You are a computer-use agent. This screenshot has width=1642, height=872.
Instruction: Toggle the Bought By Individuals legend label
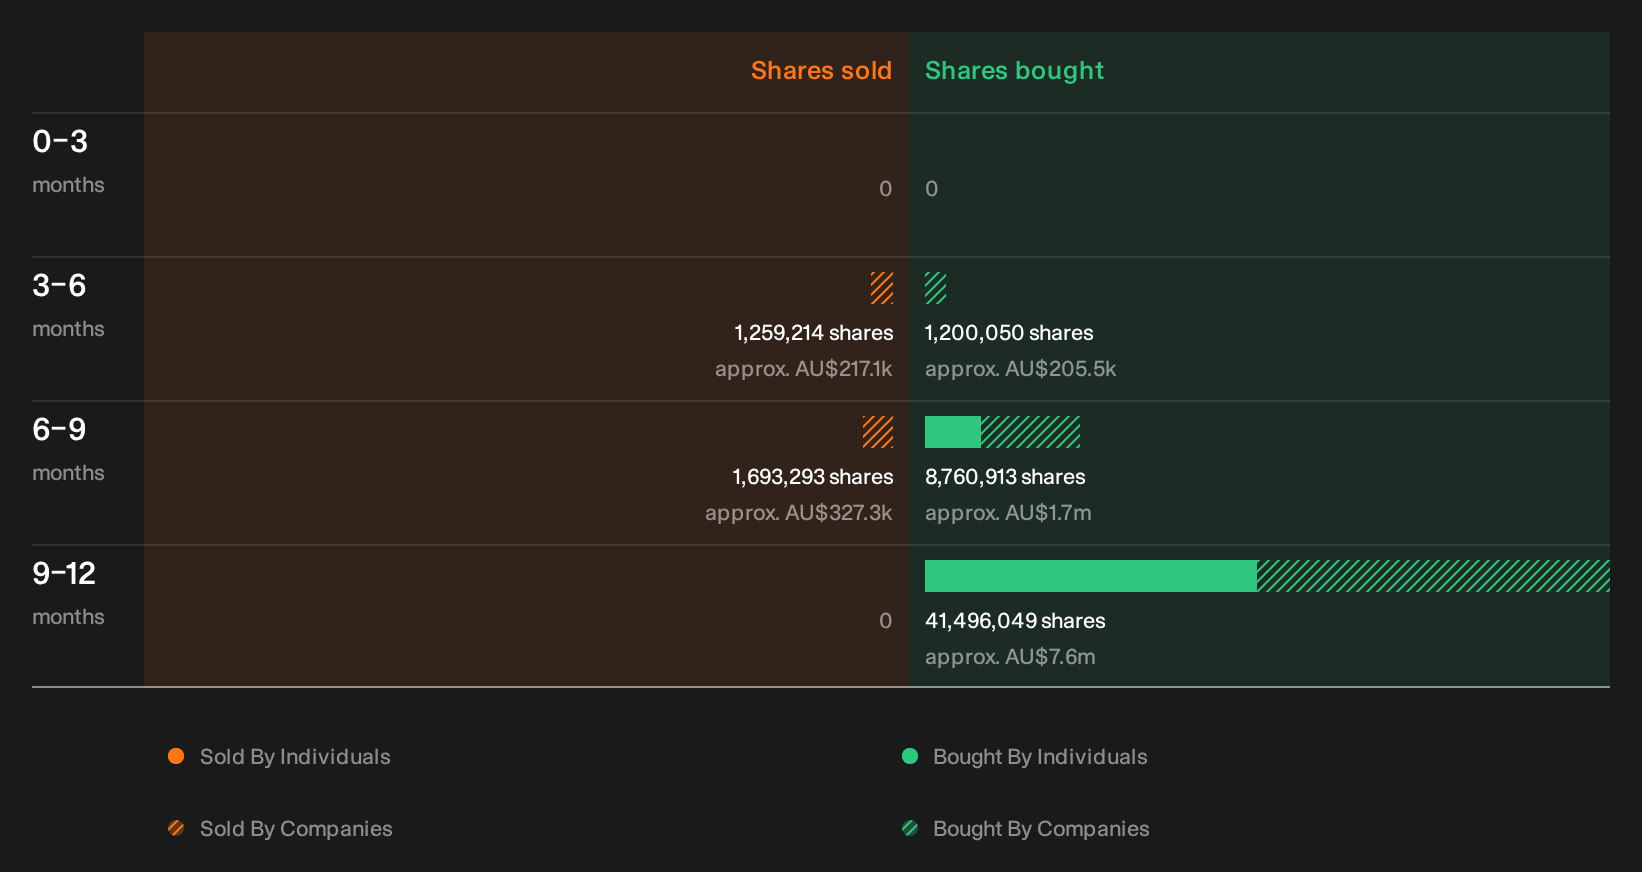1040,757
